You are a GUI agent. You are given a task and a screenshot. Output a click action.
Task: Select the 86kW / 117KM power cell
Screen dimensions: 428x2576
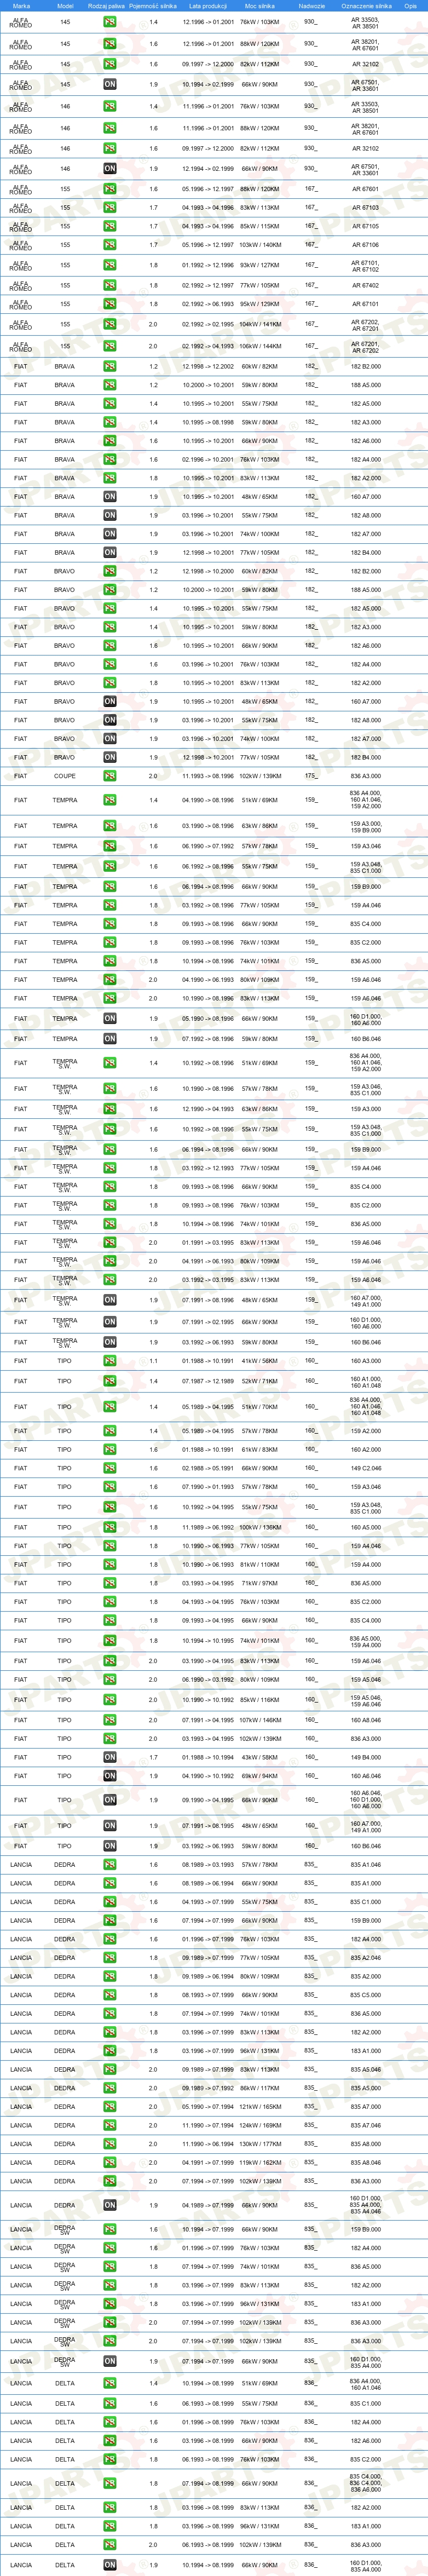tap(260, 2088)
